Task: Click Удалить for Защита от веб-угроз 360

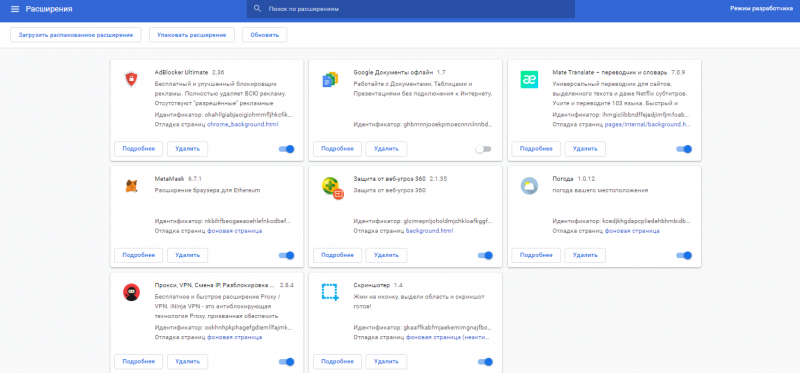Action: [386, 255]
